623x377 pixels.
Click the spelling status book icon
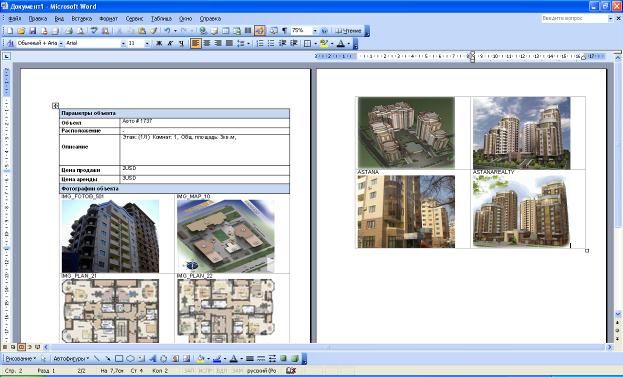(291, 371)
